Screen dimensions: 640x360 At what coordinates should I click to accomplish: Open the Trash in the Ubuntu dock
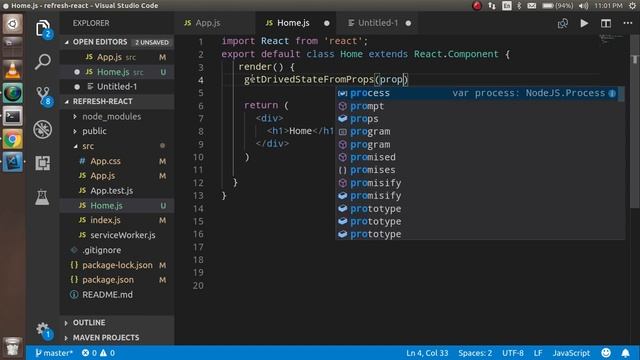(13, 347)
